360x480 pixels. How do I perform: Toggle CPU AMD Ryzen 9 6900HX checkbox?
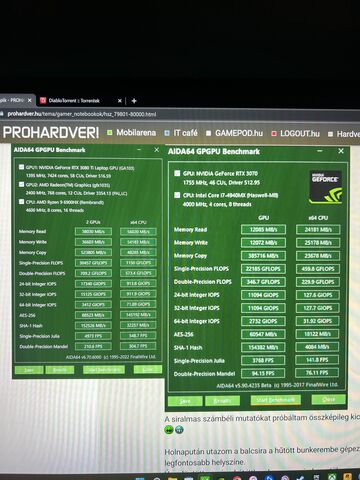[x=22, y=202]
